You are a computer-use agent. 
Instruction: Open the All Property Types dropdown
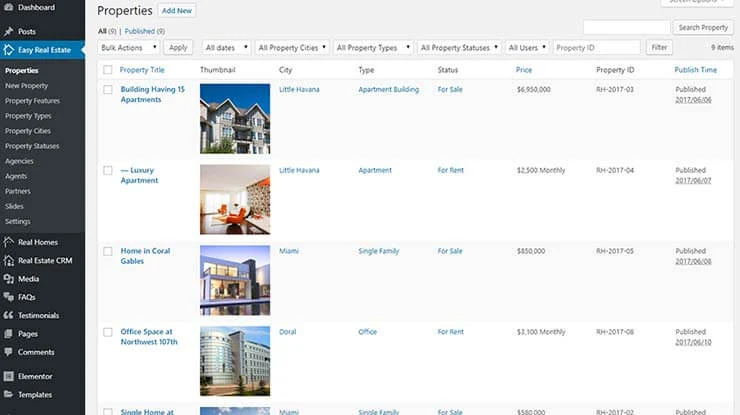tap(373, 48)
